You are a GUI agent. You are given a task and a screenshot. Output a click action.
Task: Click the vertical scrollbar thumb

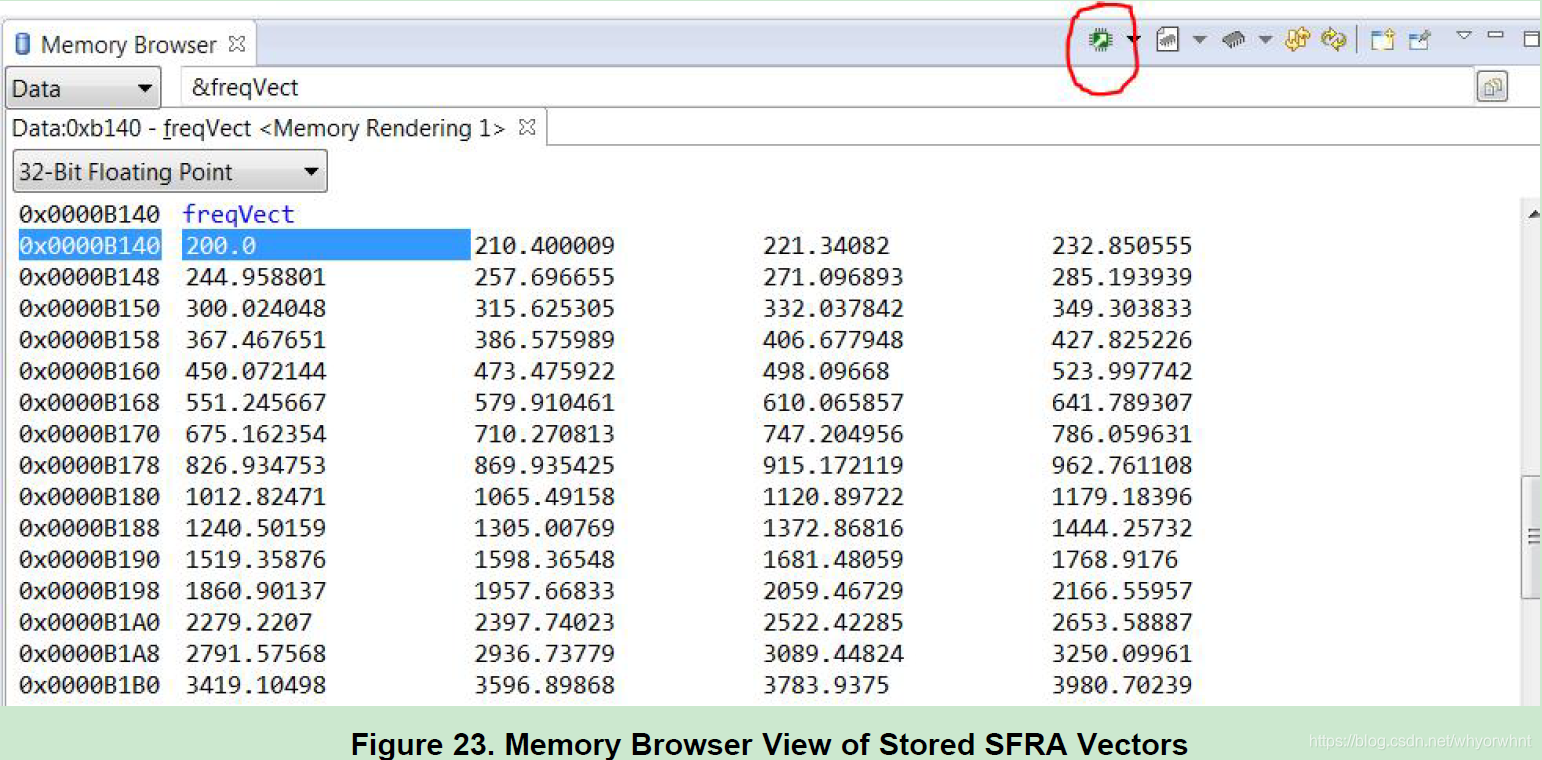(x=1531, y=537)
